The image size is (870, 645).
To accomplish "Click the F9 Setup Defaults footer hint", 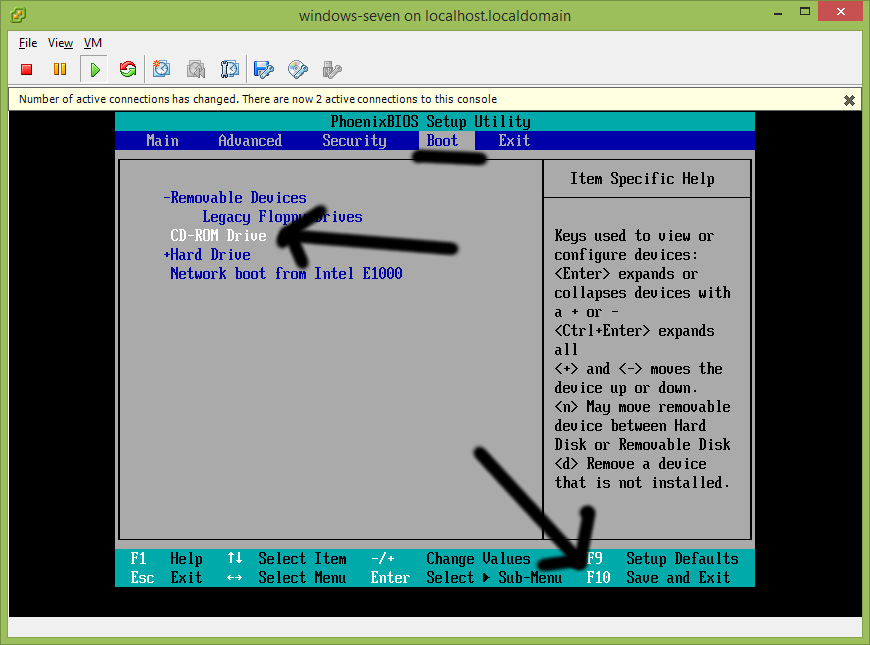I will tap(662, 558).
